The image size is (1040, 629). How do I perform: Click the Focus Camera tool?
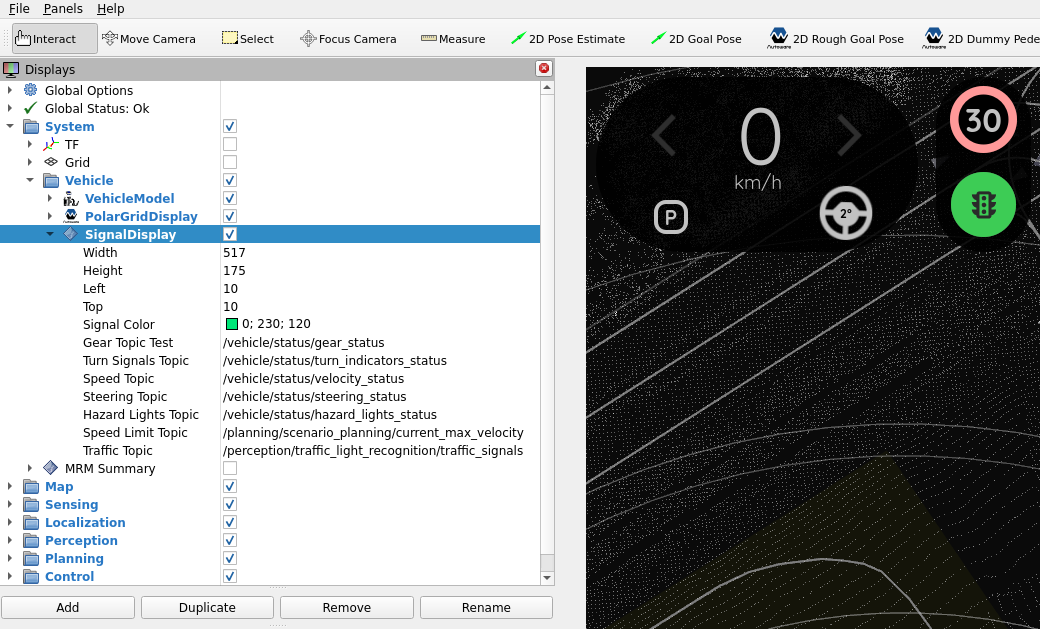coord(347,38)
